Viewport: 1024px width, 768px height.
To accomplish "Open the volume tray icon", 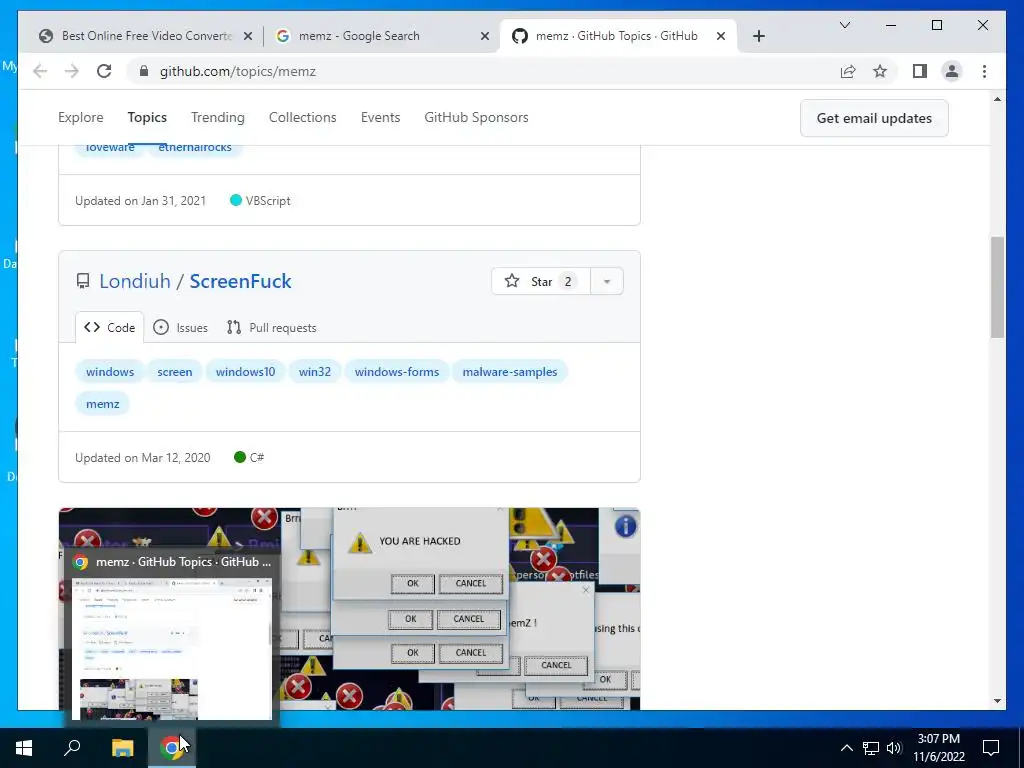I will click(894, 748).
